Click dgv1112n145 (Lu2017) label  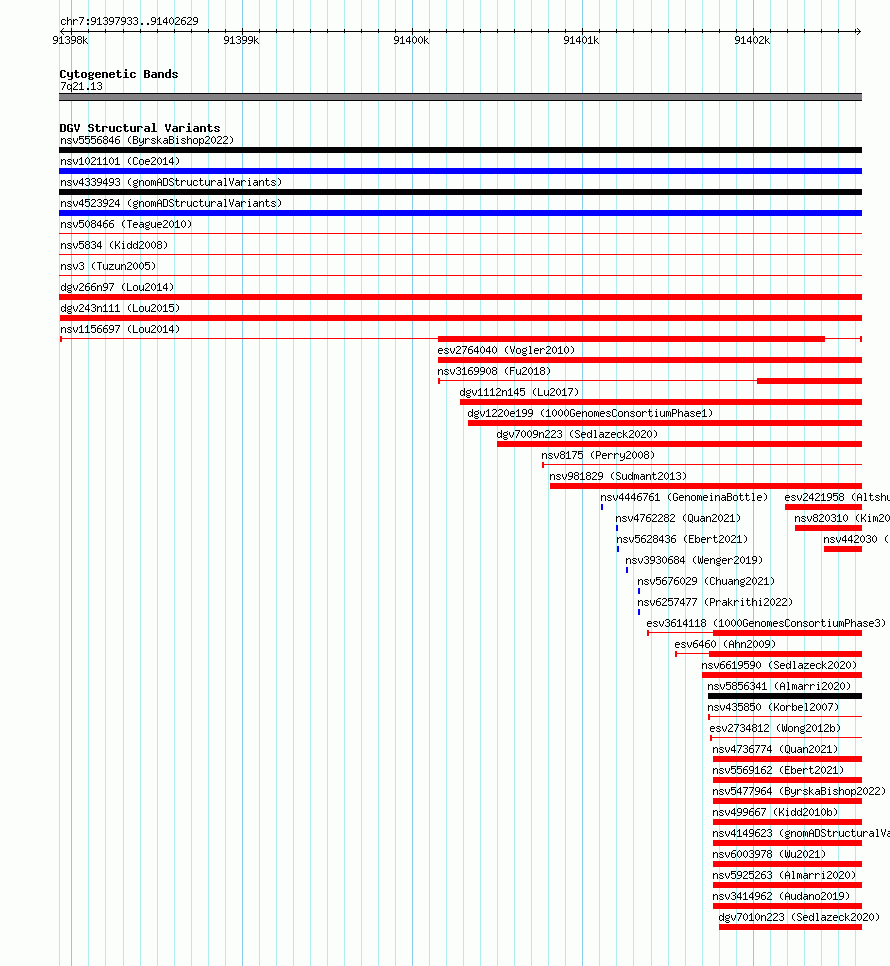click(x=519, y=392)
